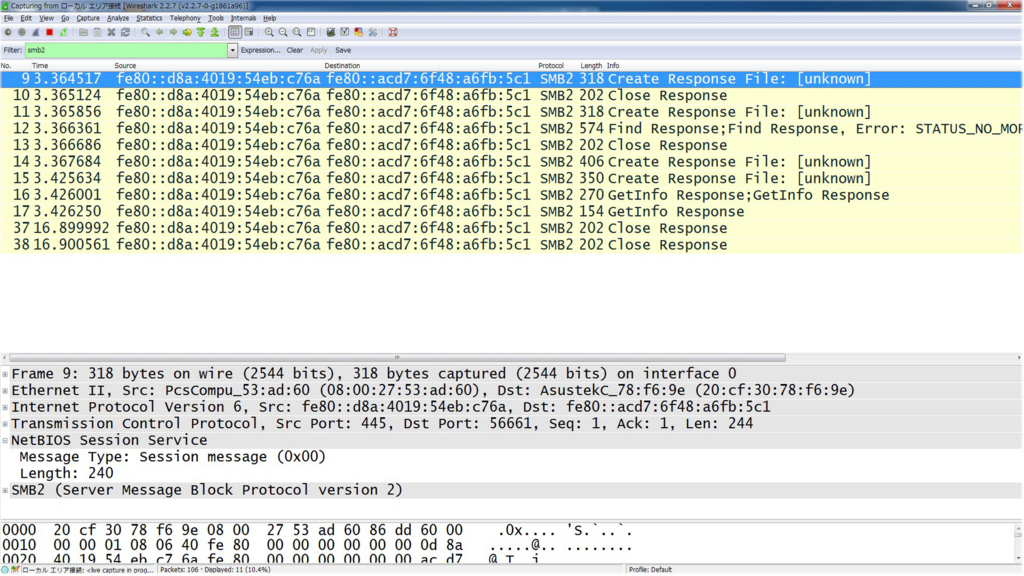Toggle packet list colorize icon

click(235, 32)
